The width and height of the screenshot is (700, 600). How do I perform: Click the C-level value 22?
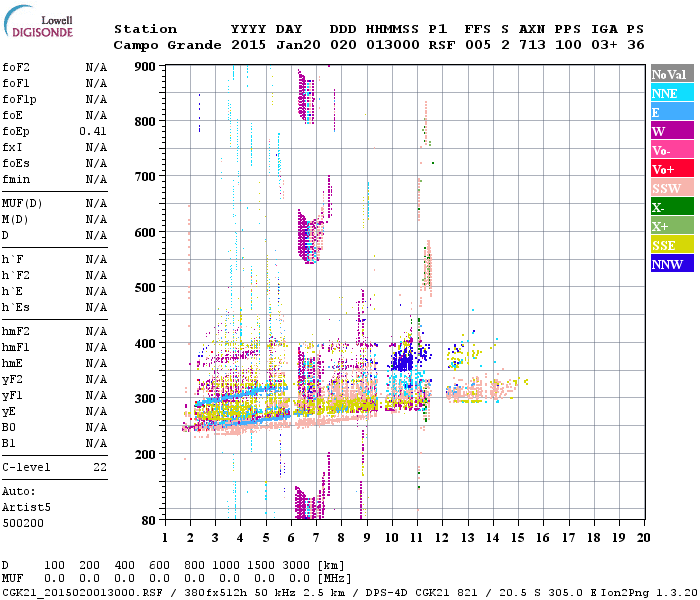(x=100, y=467)
